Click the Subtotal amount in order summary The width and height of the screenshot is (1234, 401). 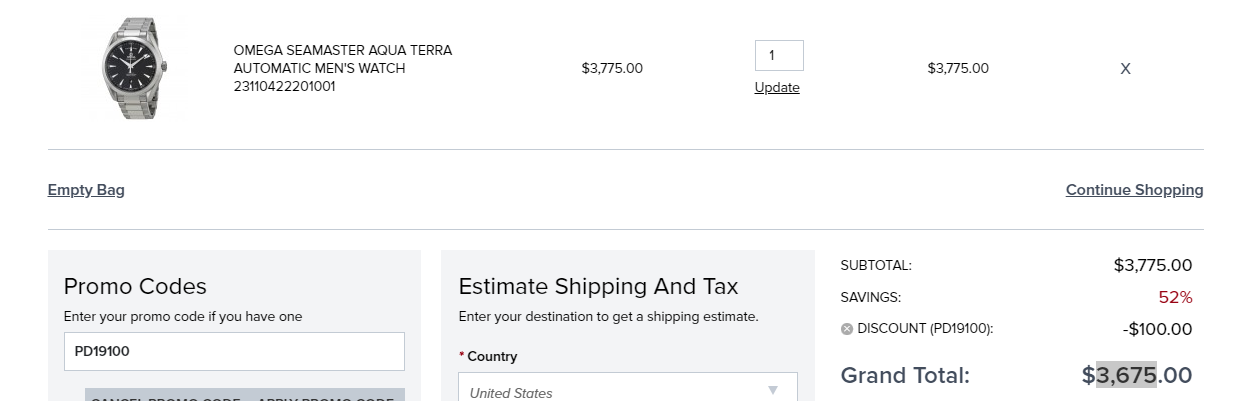point(1153,265)
